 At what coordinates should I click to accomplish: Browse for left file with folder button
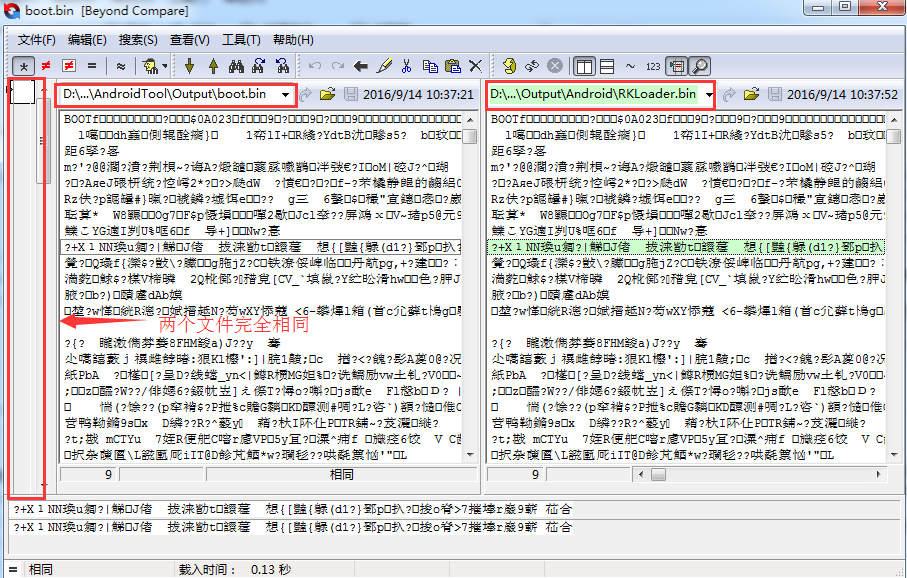pos(327,94)
